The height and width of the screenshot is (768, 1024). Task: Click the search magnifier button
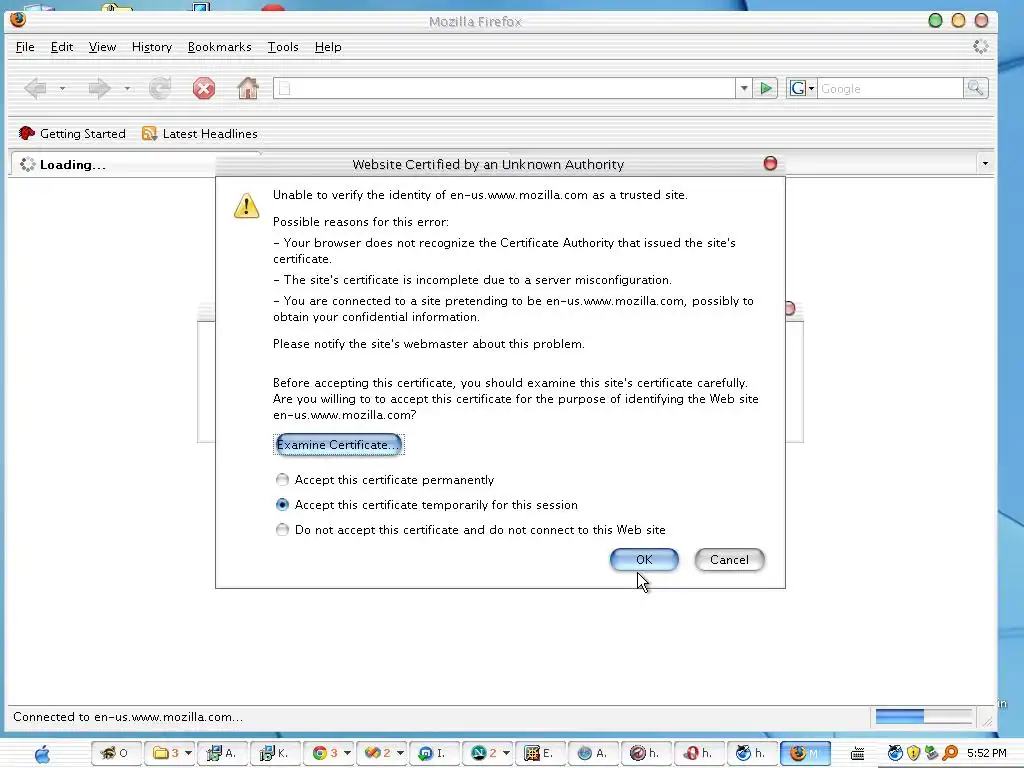click(976, 88)
